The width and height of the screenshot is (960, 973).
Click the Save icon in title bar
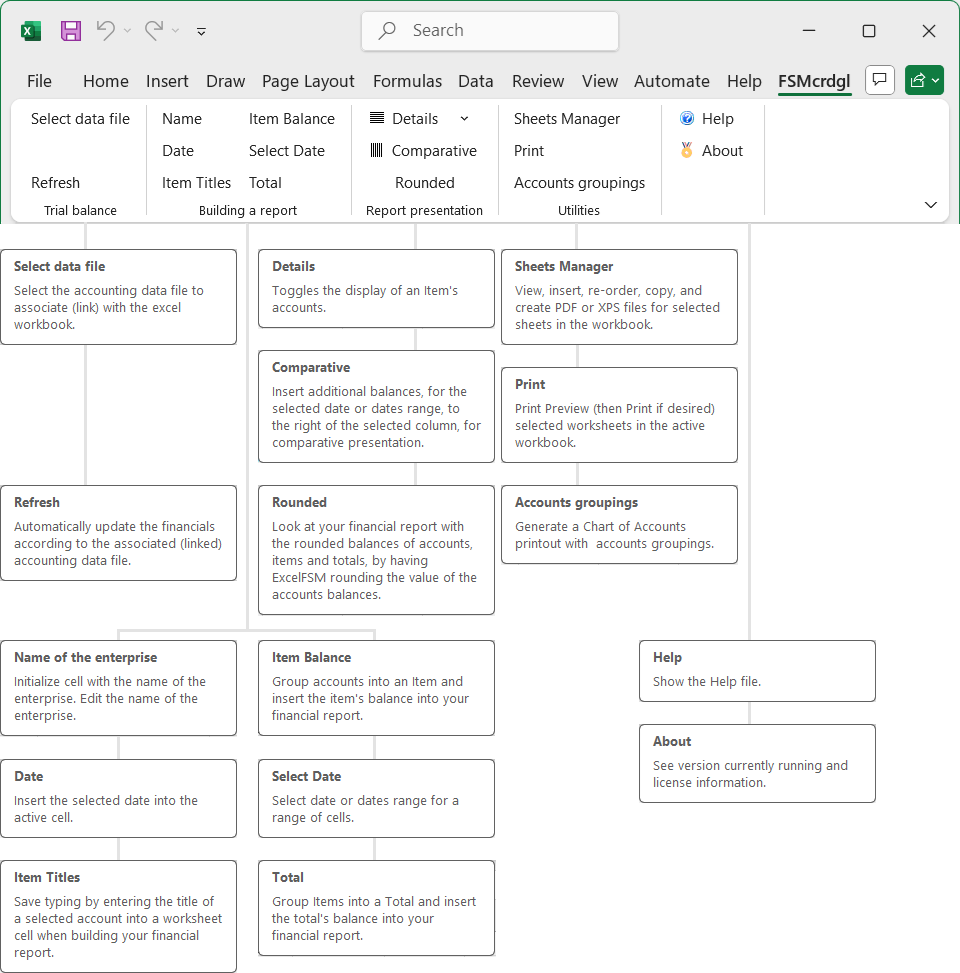[x=71, y=31]
